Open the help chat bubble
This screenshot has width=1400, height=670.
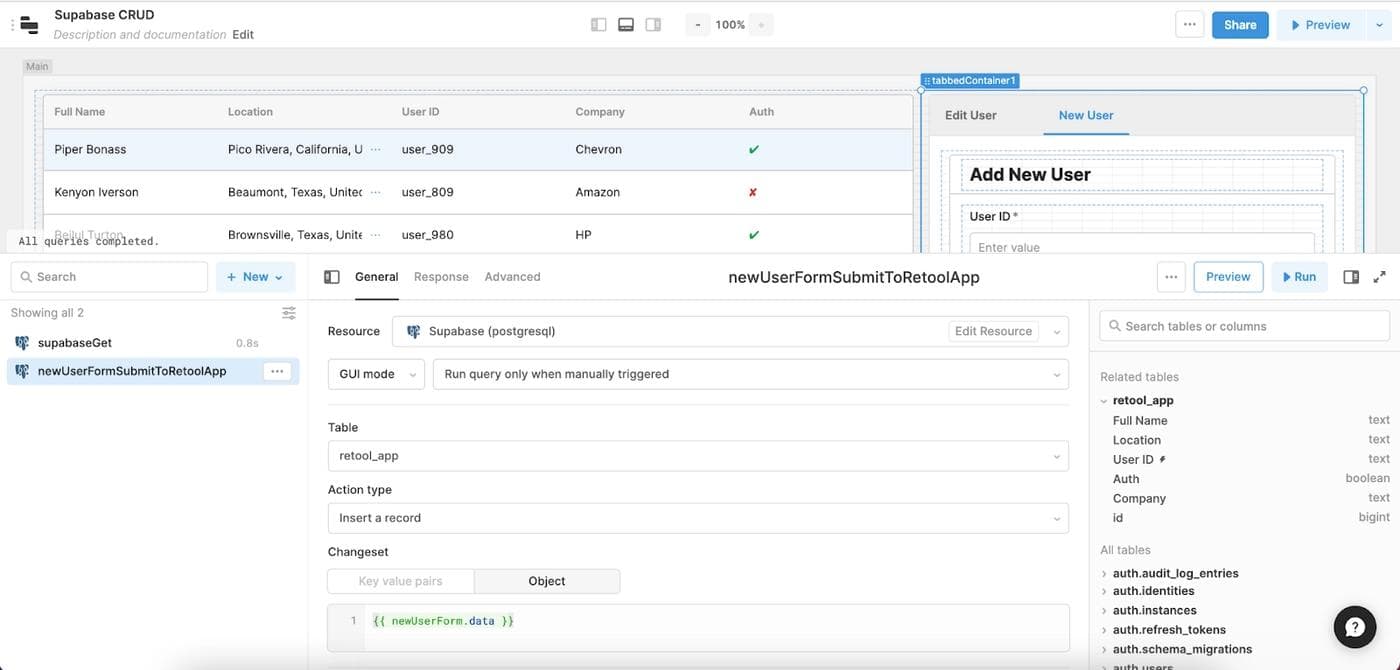1355,627
